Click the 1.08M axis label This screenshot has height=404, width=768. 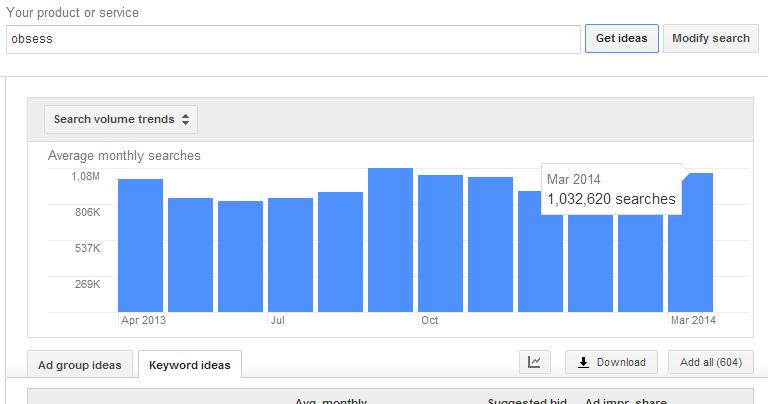[85, 176]
